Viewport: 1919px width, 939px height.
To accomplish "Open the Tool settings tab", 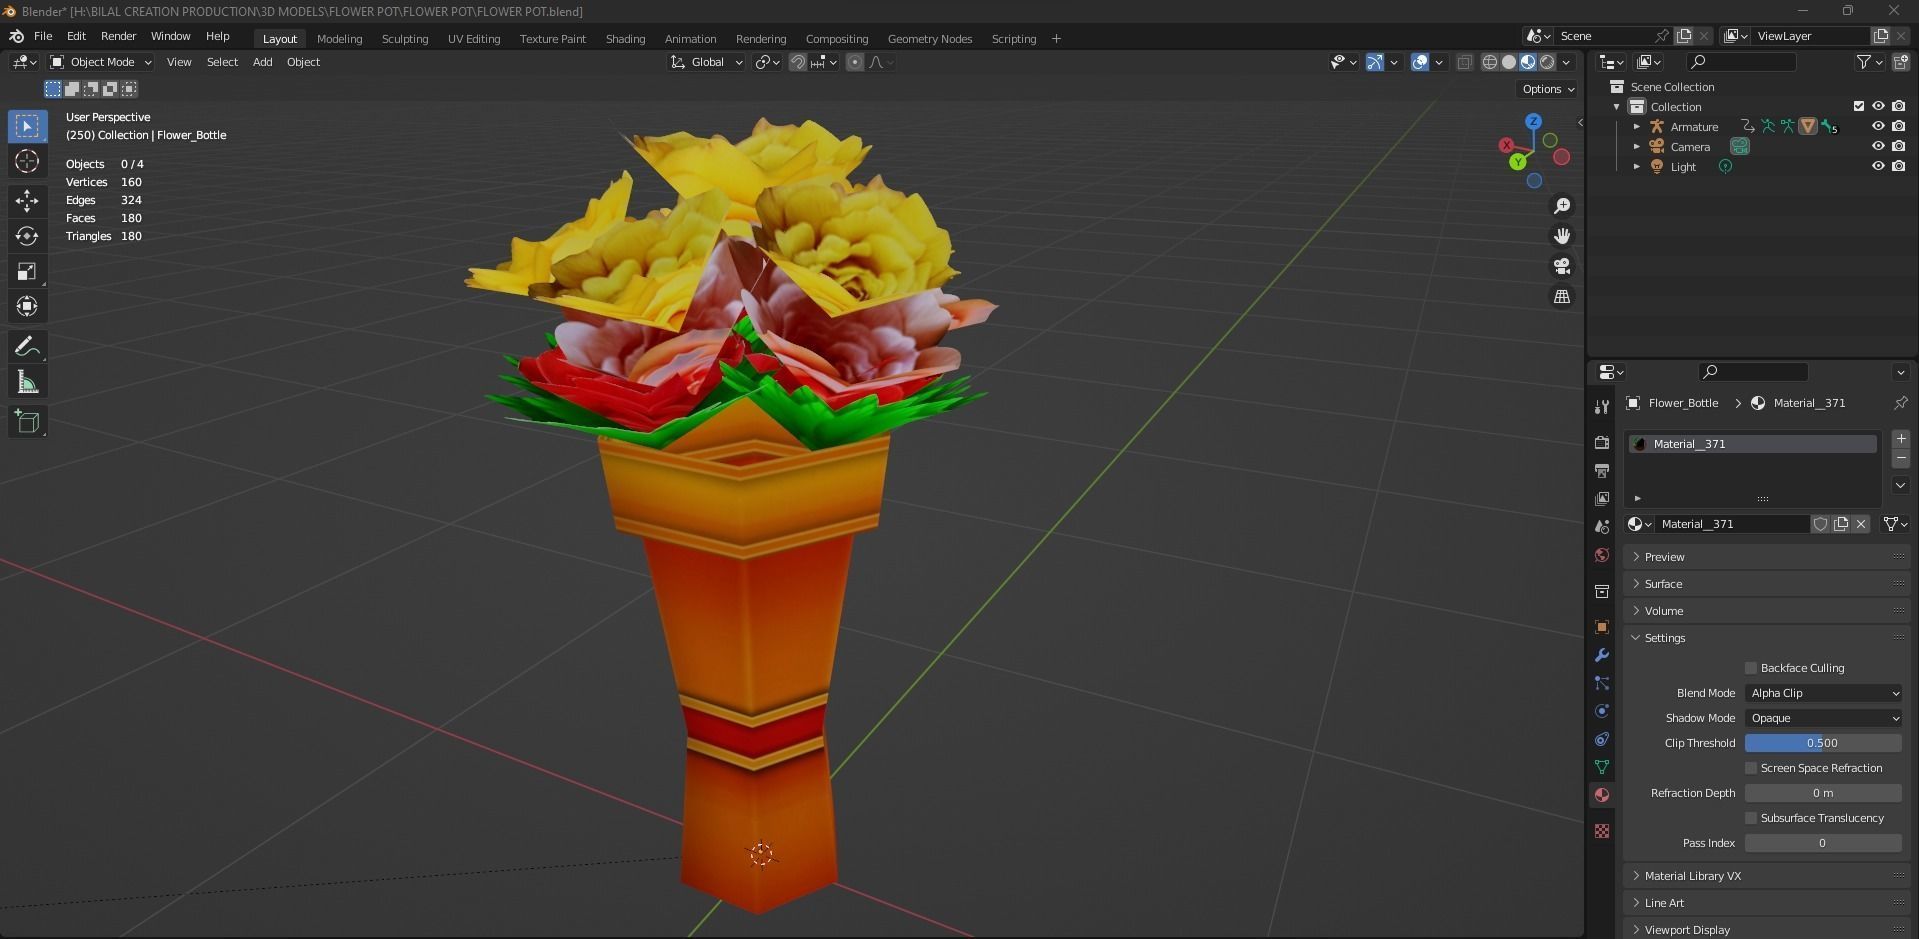I will pos(1602,407).
